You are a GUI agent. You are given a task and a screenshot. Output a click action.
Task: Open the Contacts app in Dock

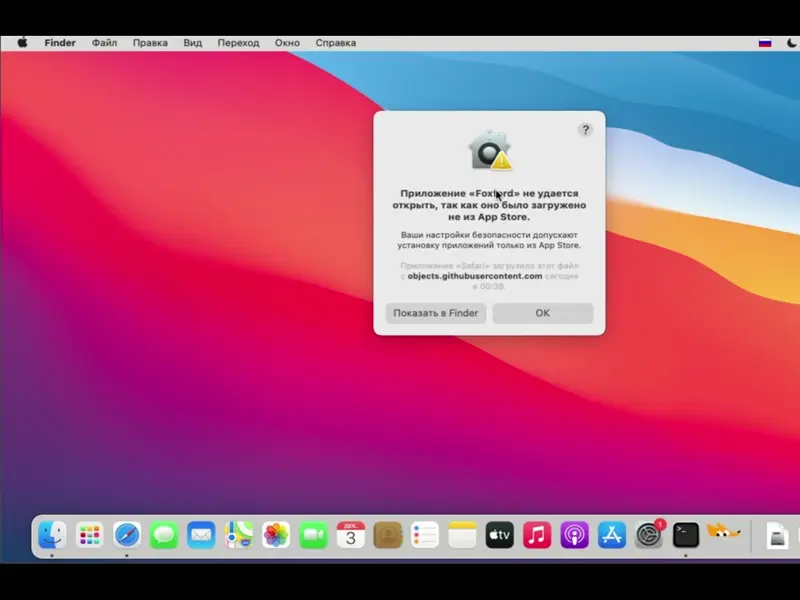point(388,535)
